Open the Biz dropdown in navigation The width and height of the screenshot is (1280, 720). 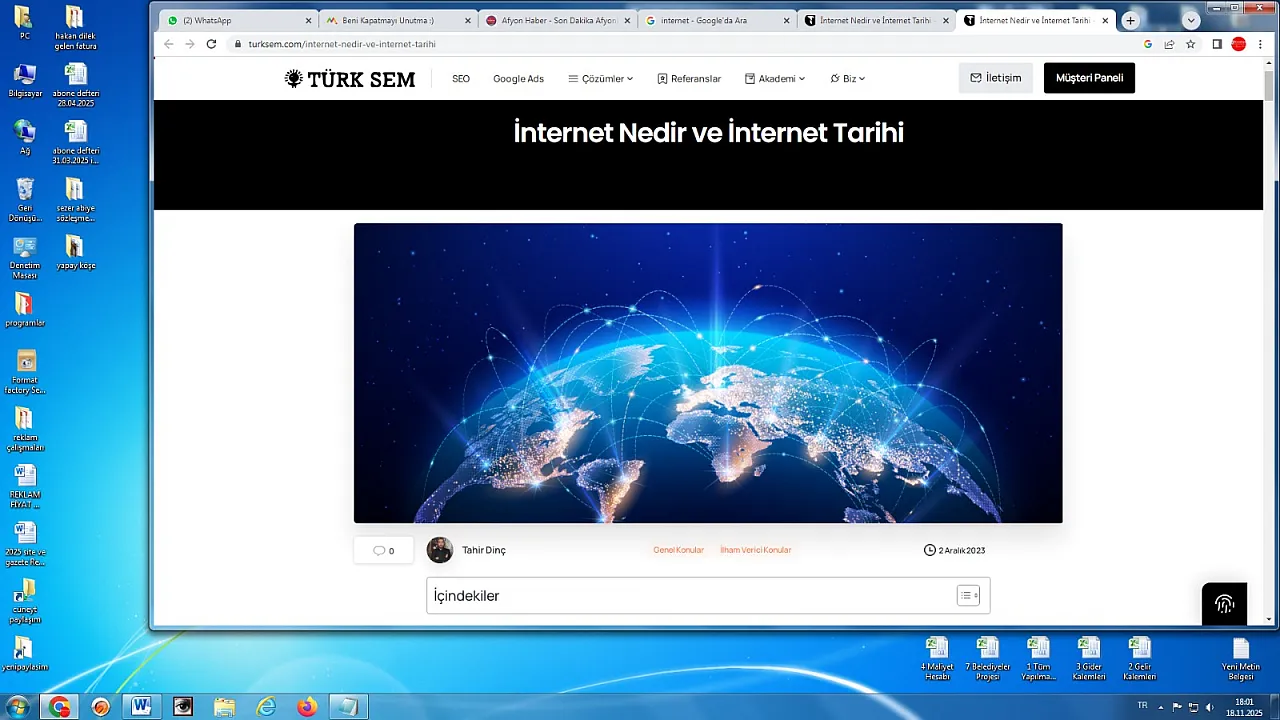848,79
